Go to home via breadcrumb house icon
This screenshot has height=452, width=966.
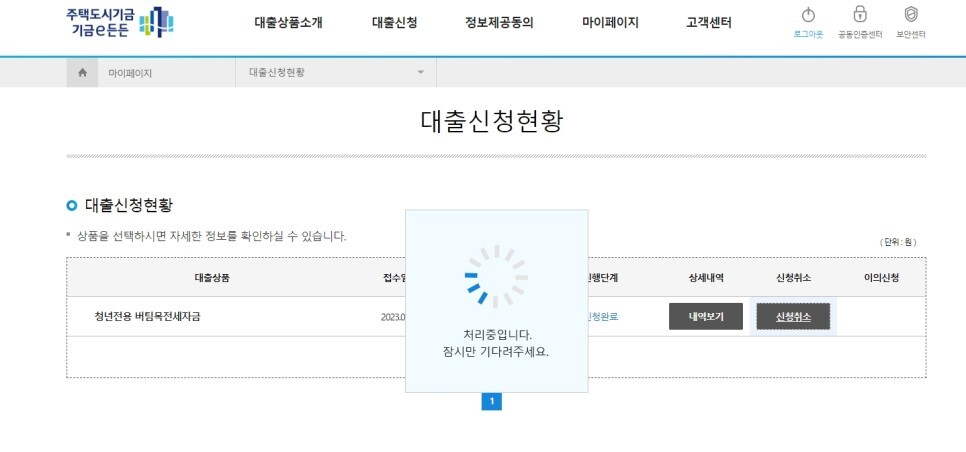tap(83, 73)
